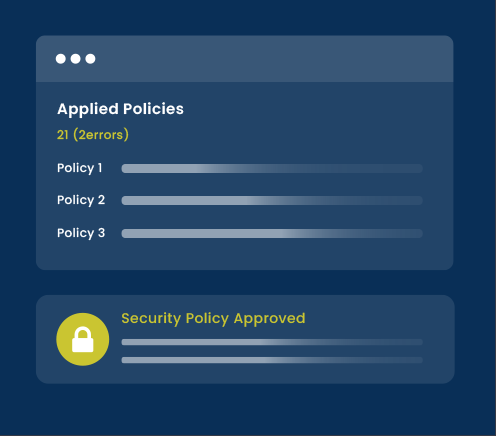Click the Policy 2 progress bar
Image resolution: width=496 pixels, height=436 pixels.
pos(272,200)
